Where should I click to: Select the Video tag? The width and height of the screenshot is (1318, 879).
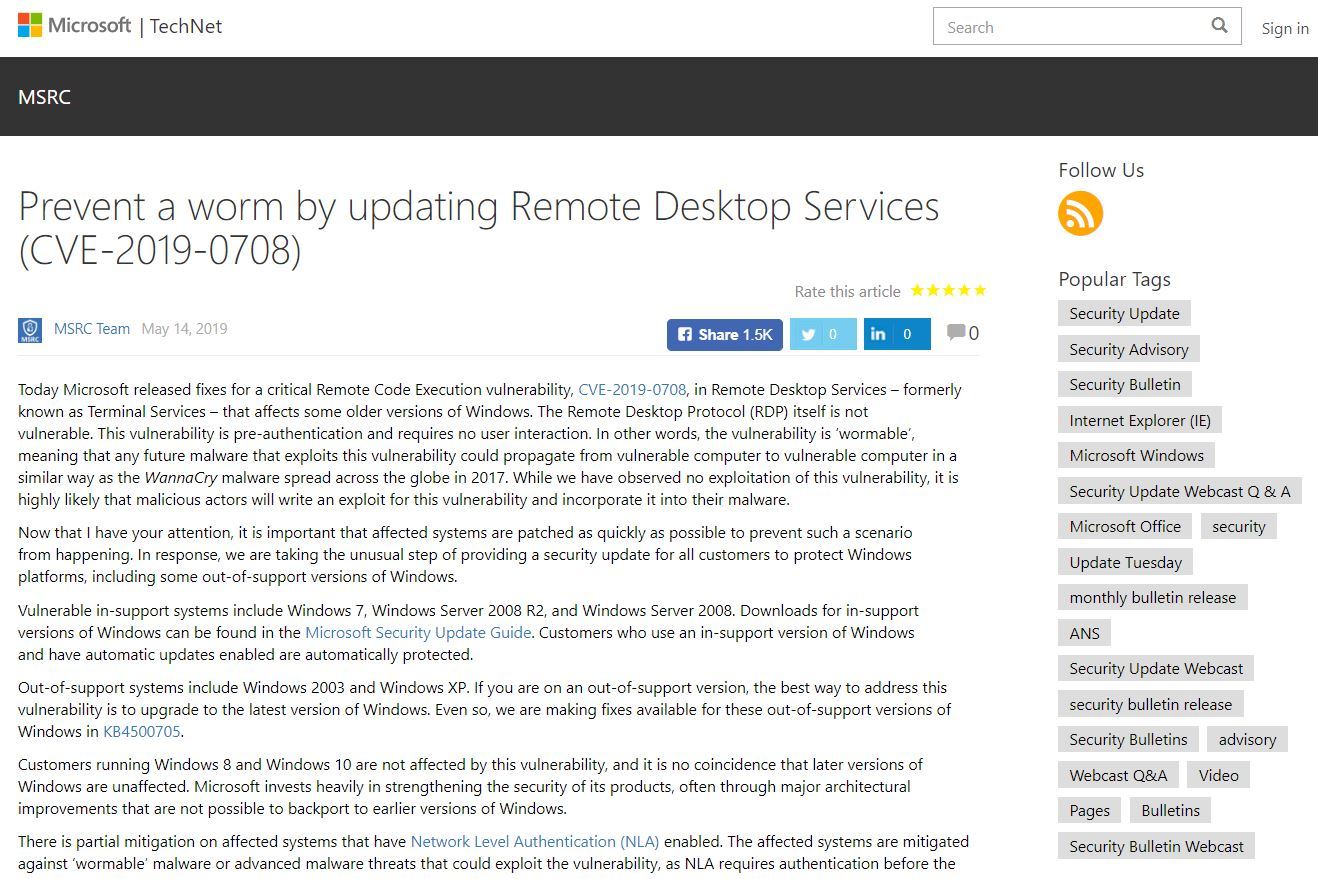(x=1219, y=775)
